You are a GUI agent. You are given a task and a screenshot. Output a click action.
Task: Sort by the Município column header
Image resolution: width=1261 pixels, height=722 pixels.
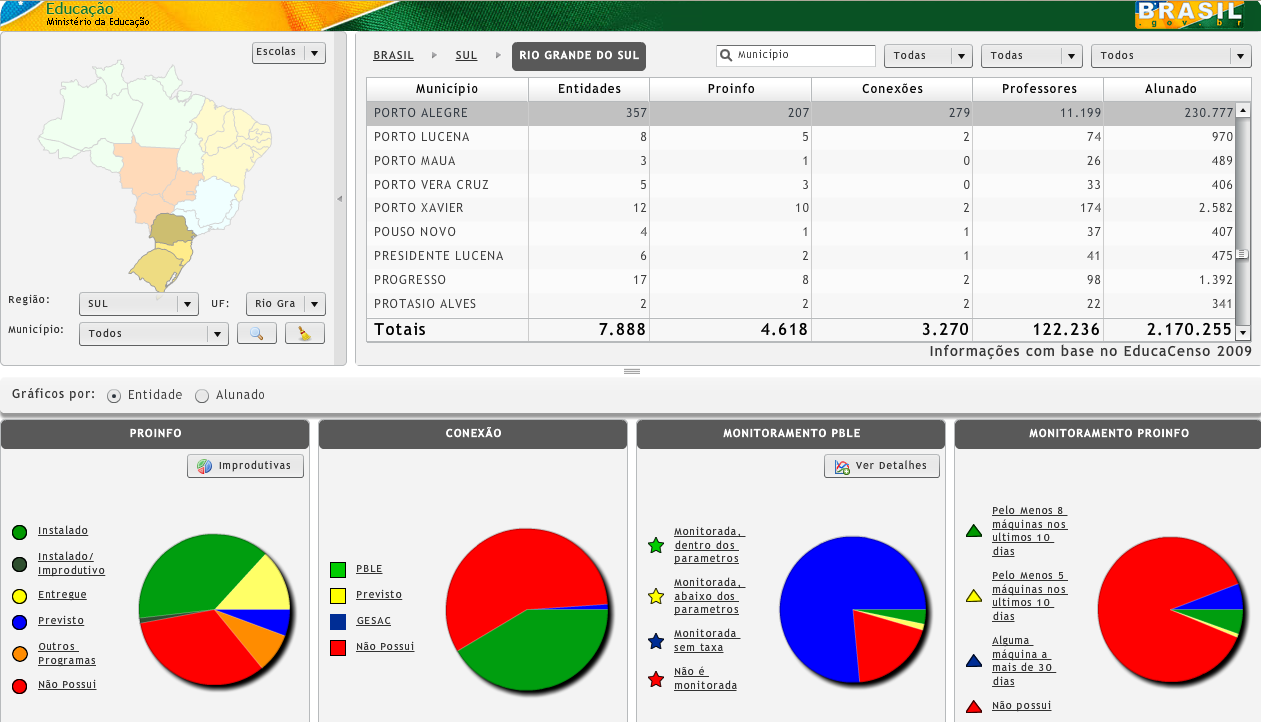coord(447,89)
